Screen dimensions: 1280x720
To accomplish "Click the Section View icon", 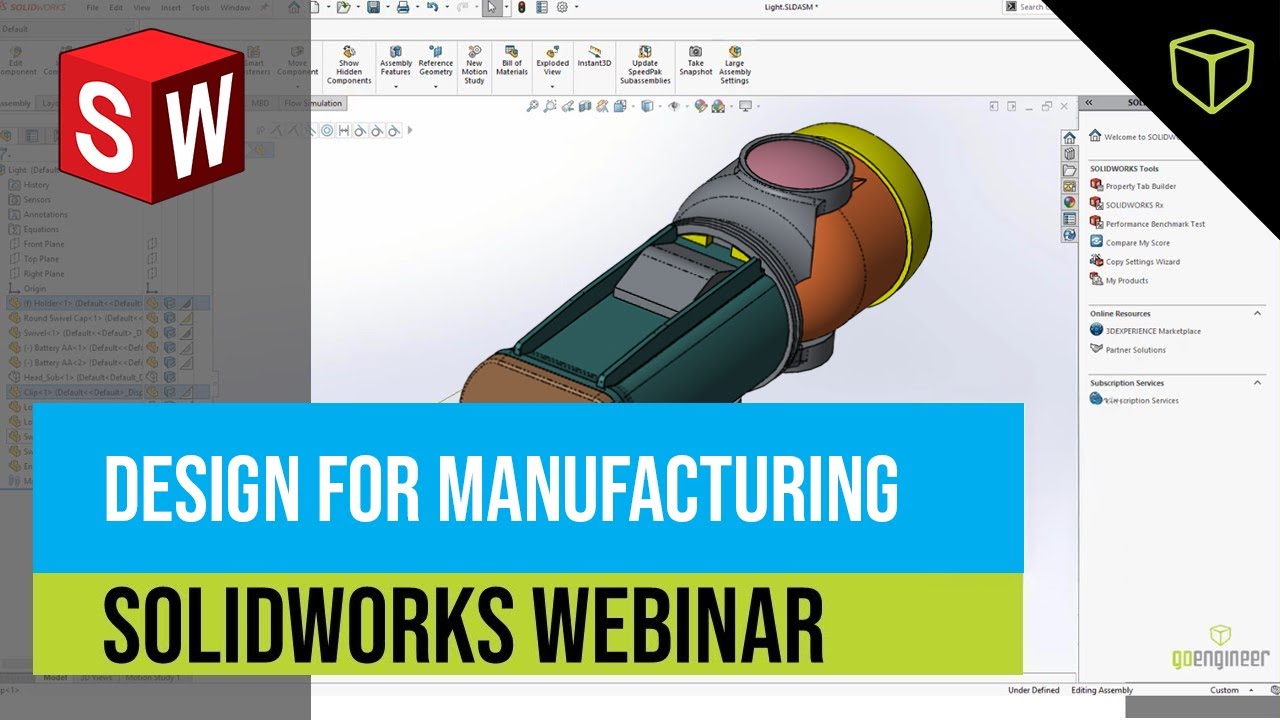I will 585,105.
